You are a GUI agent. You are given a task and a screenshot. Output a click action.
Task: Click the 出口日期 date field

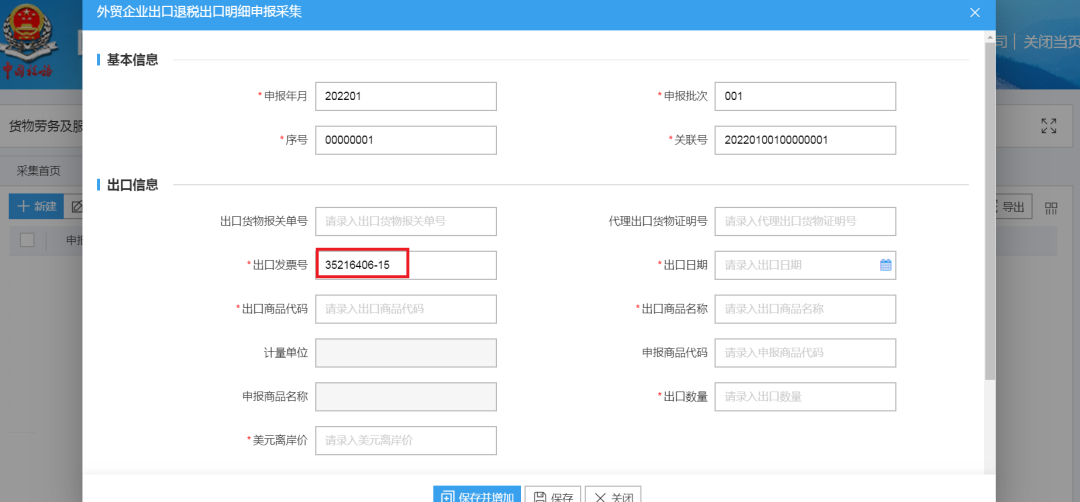coord(805,265)
